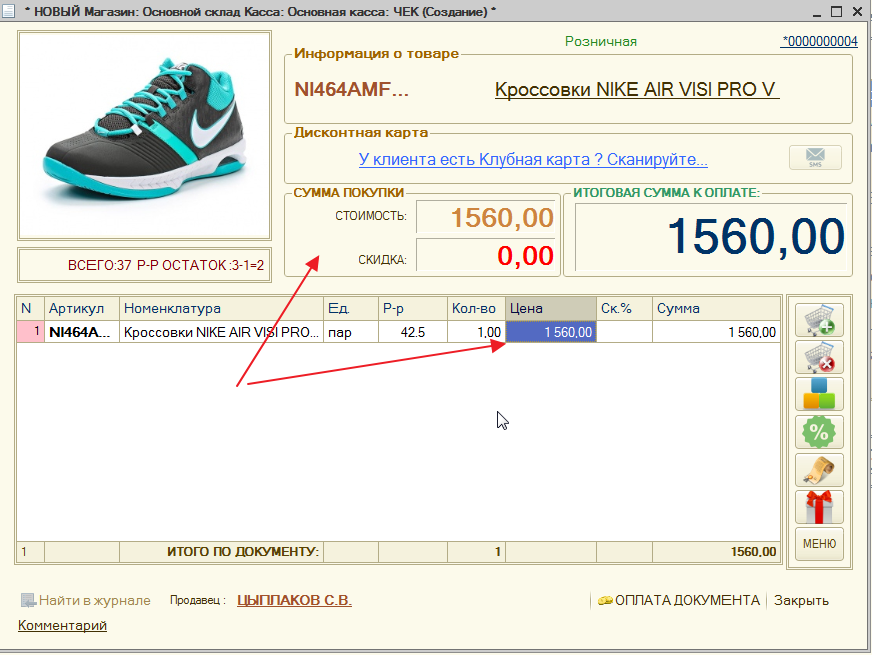Image resolution: width=872 pixels, height=655 pixels.
Task: Click the club card scan link
Action: click(533, 160)
